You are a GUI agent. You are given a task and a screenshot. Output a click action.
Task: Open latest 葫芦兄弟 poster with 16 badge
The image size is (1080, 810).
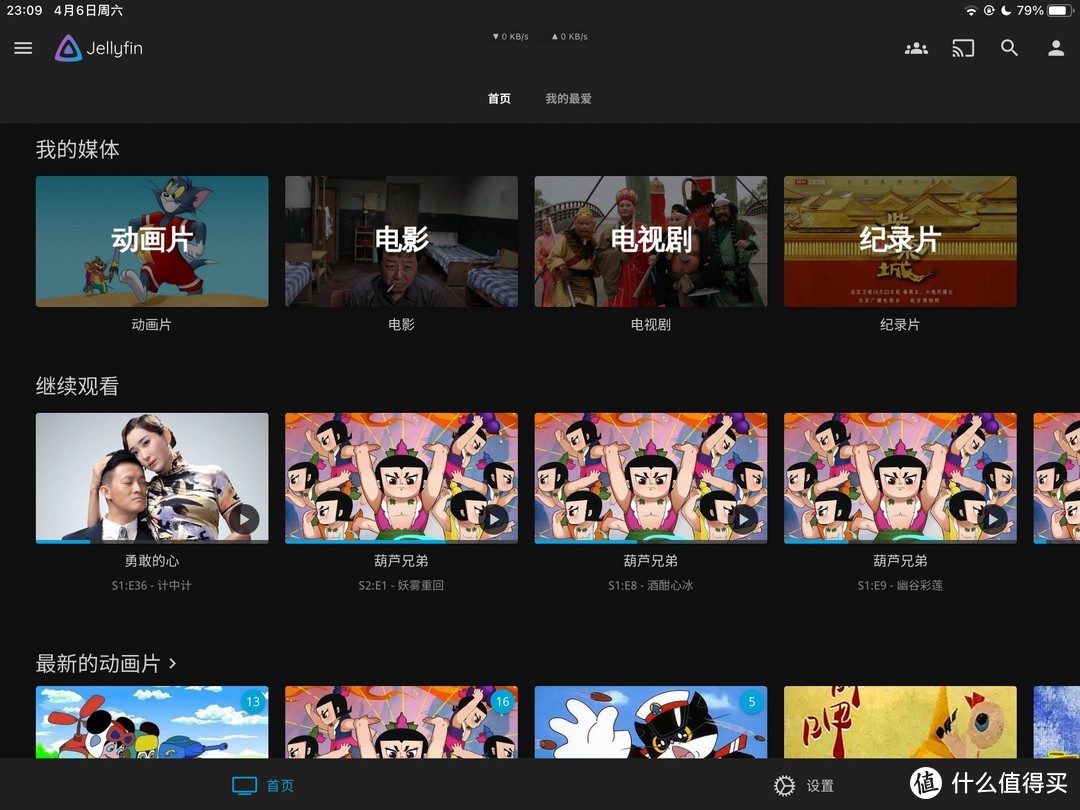pyautogui.click(x=402, y=722)
